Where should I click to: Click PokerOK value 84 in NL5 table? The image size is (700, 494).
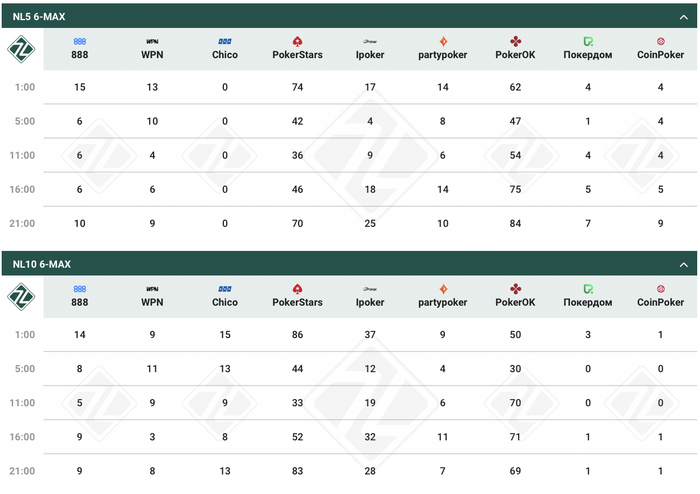pyautogui.click(x=515, y=224)
